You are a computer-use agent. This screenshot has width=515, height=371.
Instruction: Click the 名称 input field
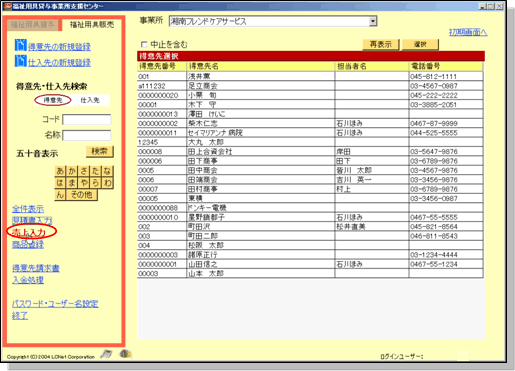point(87,135)
